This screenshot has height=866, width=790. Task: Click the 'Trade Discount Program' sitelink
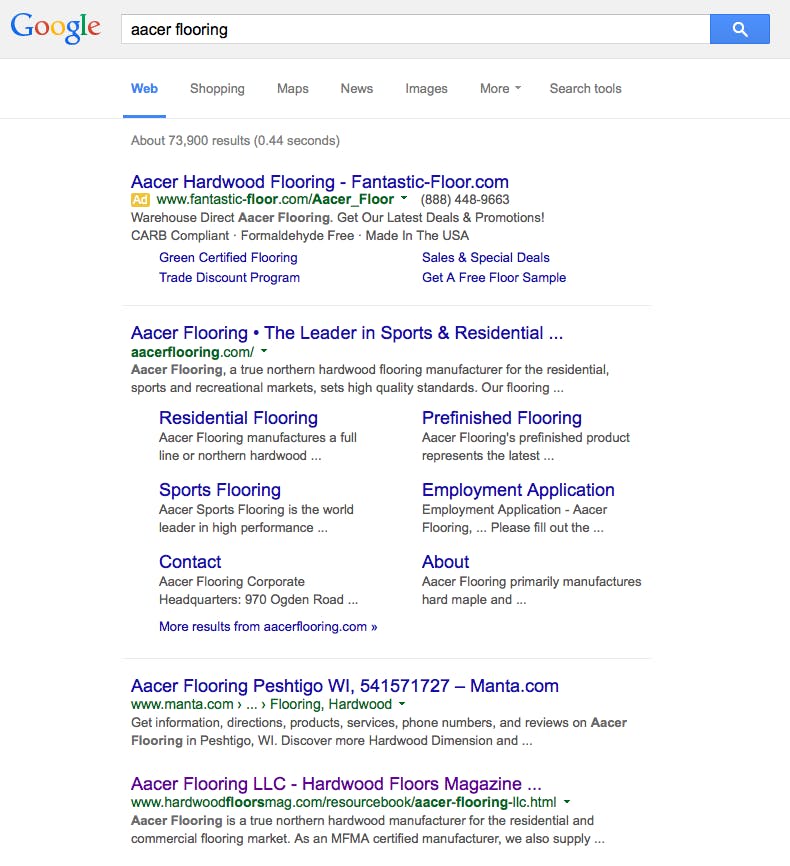[x=229, y=277]
